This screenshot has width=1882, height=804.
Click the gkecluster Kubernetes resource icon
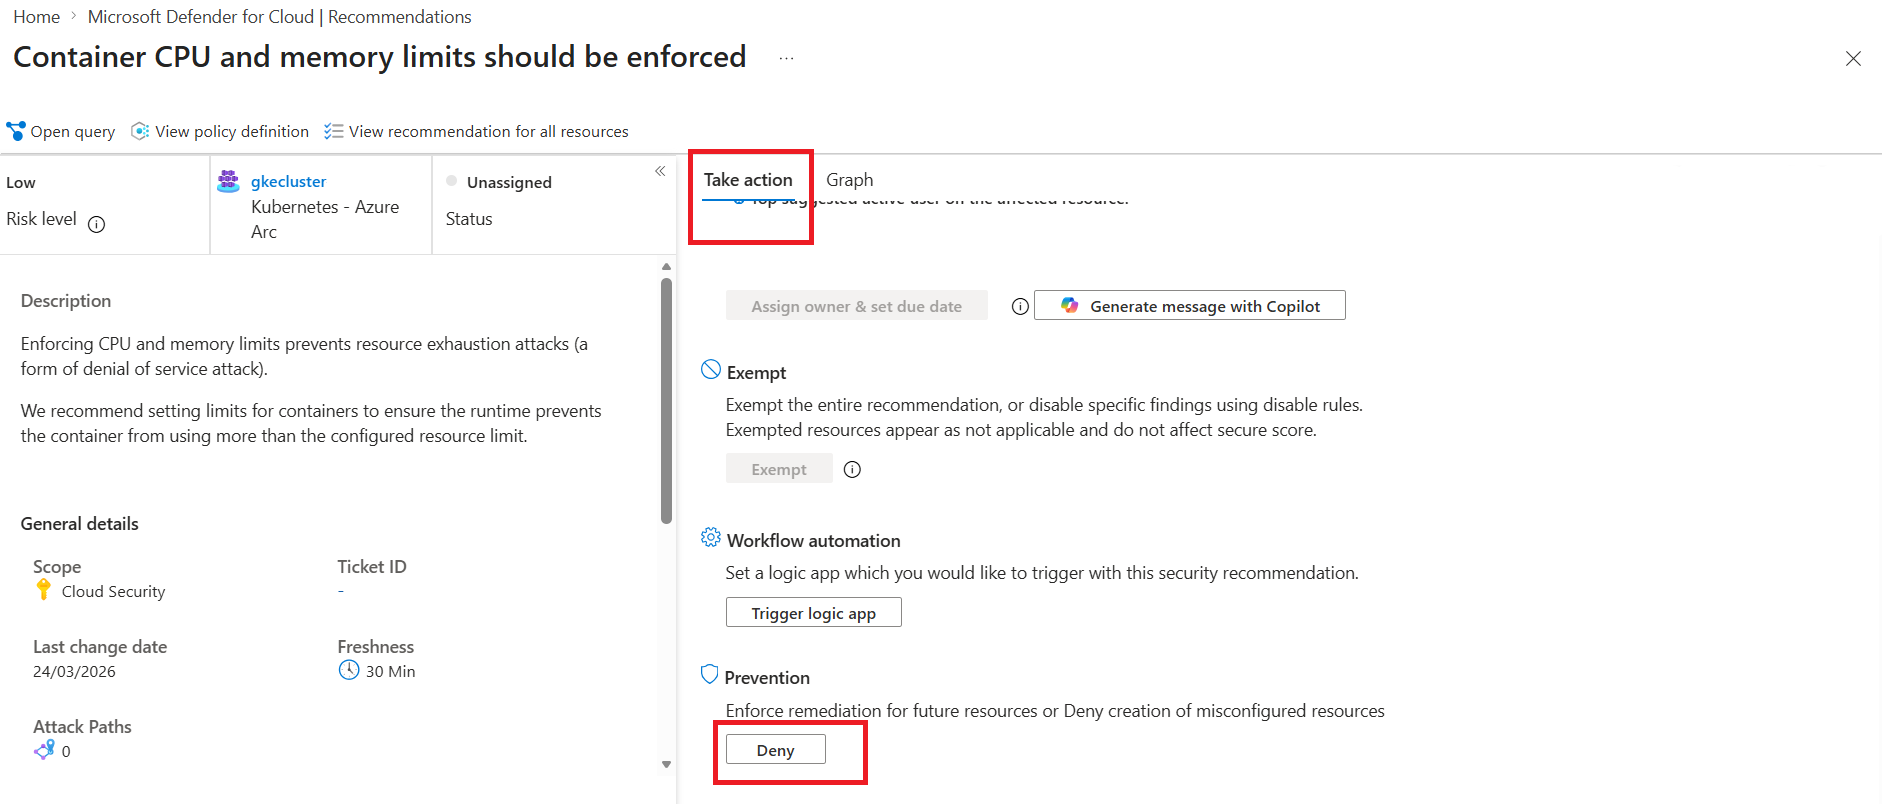click(x=228, y=181)
